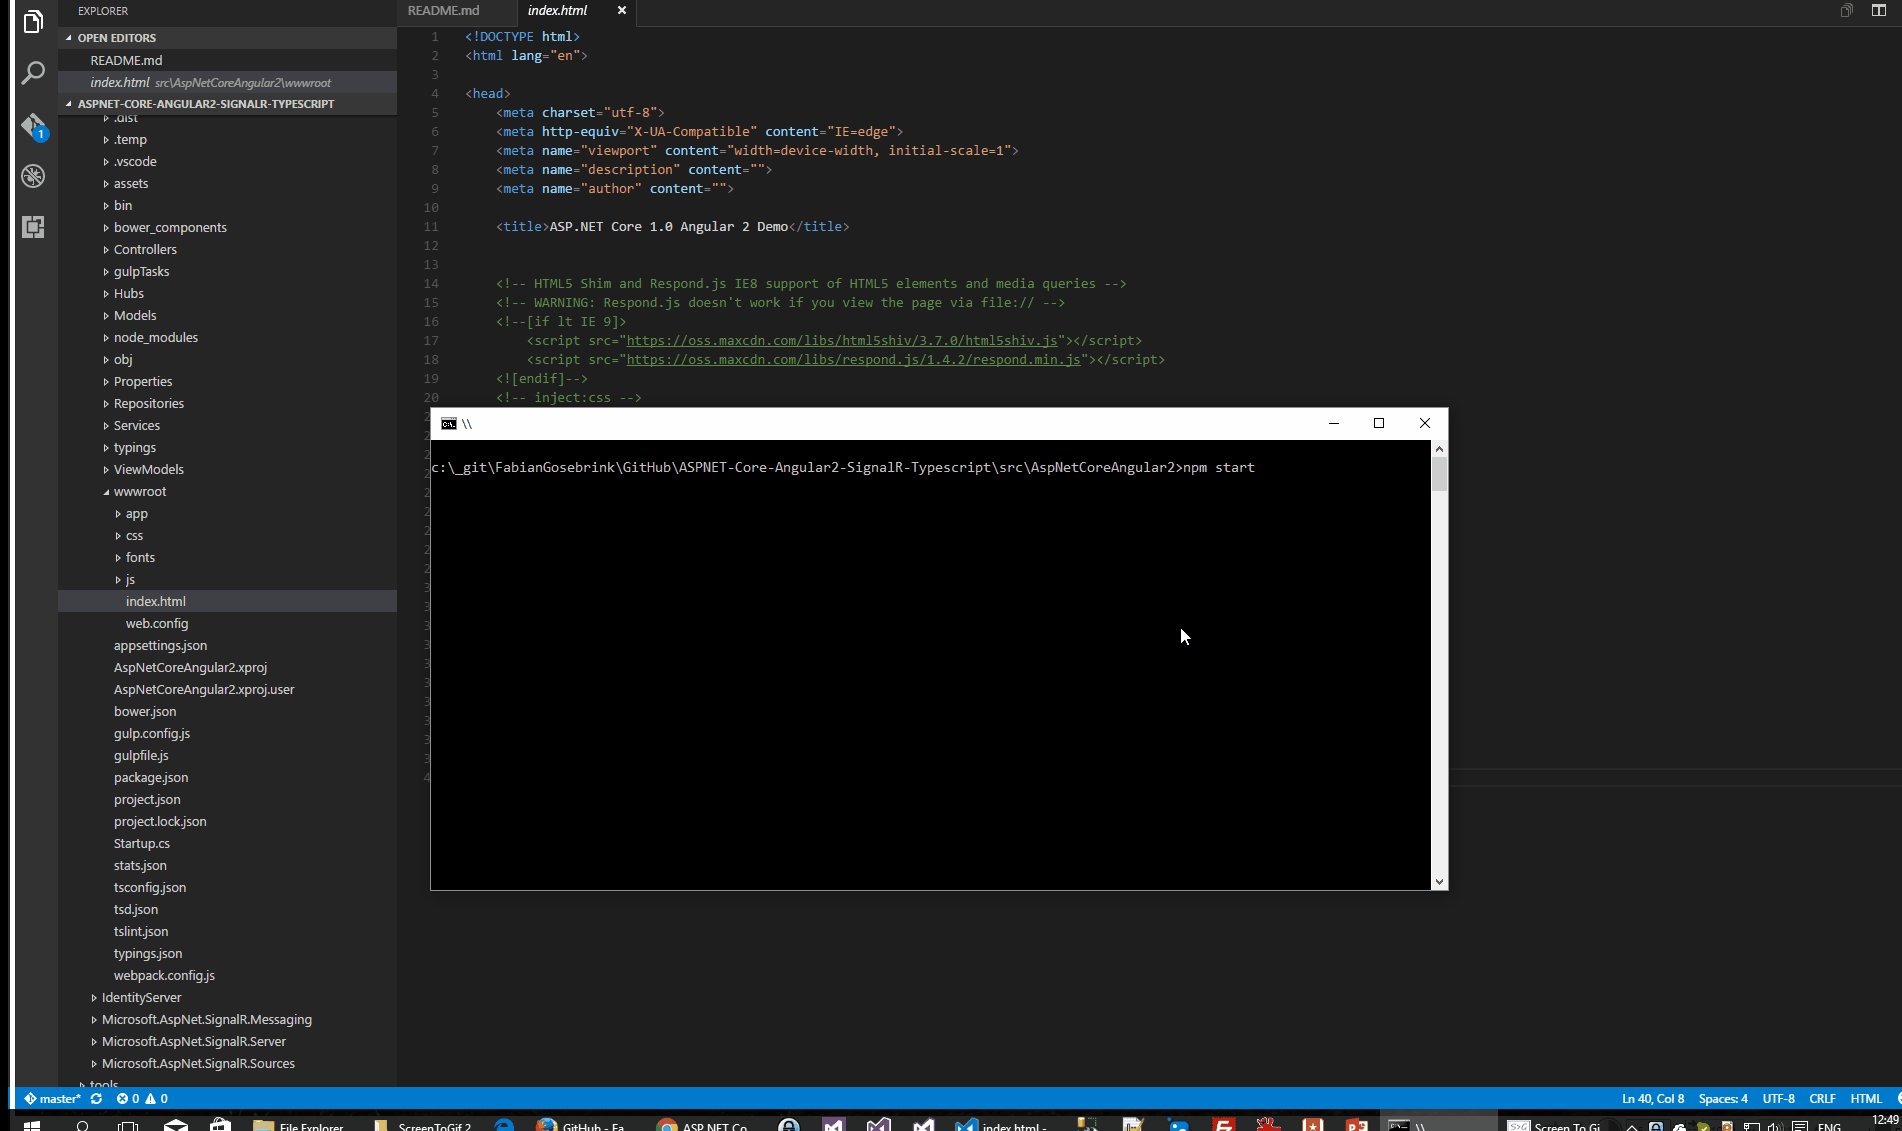
Task: Expand the Models folder
Action: (227, 315)
